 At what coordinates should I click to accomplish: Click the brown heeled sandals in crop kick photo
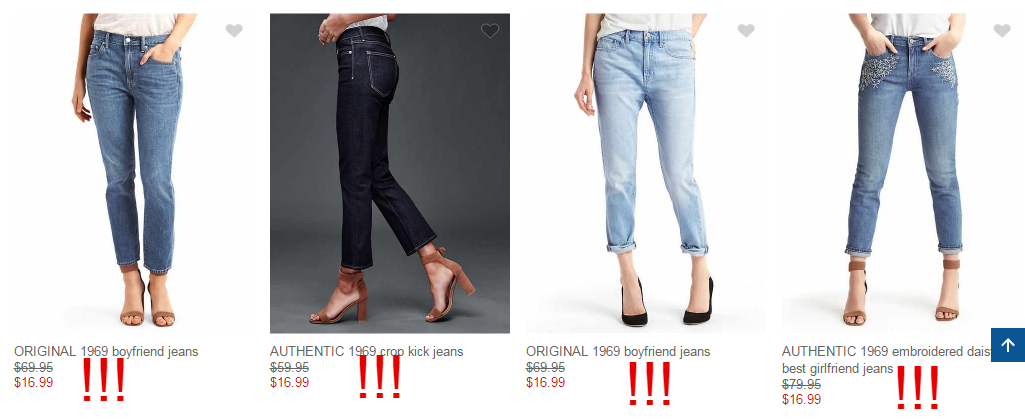(x=392, y=286)
